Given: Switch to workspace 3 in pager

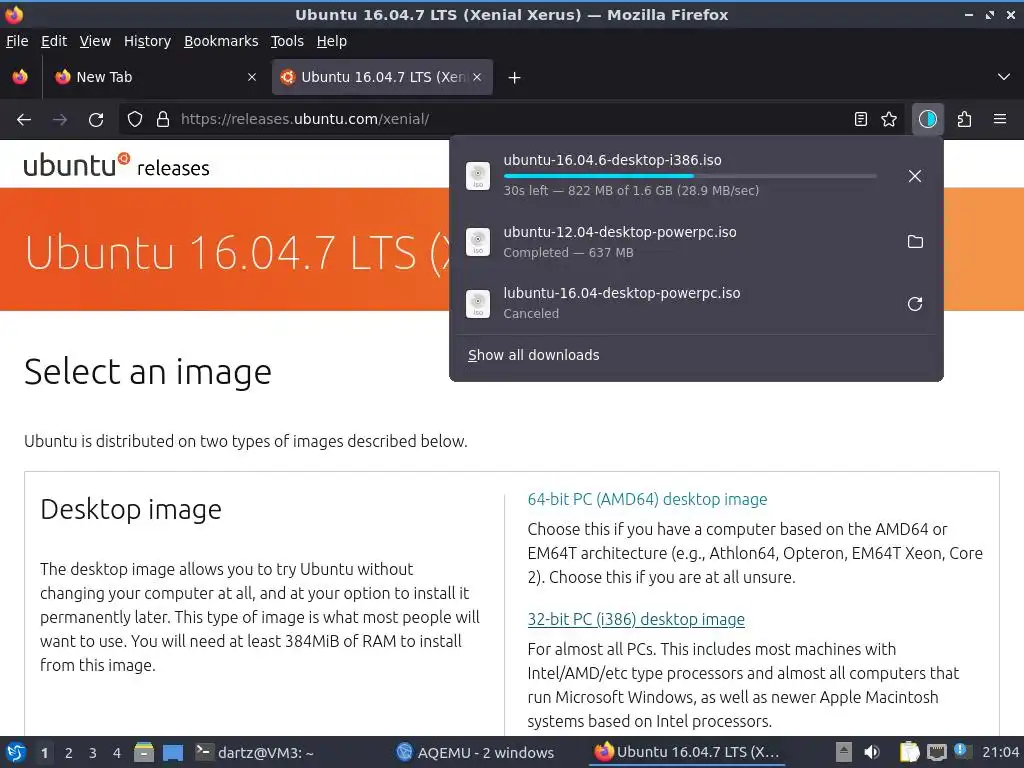Looking at the screenshot, I should click(93, 753).
